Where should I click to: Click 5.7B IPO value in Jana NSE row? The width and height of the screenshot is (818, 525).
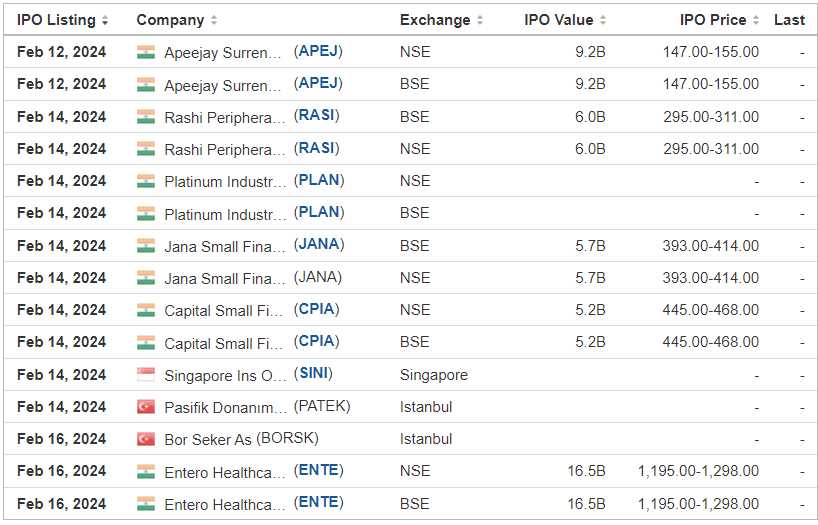590,278
